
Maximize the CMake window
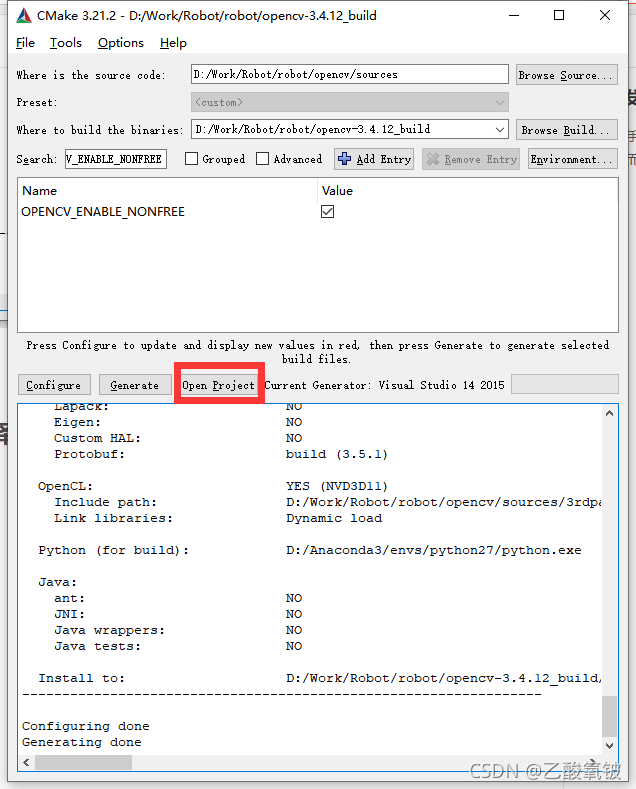tap(559, 16)
